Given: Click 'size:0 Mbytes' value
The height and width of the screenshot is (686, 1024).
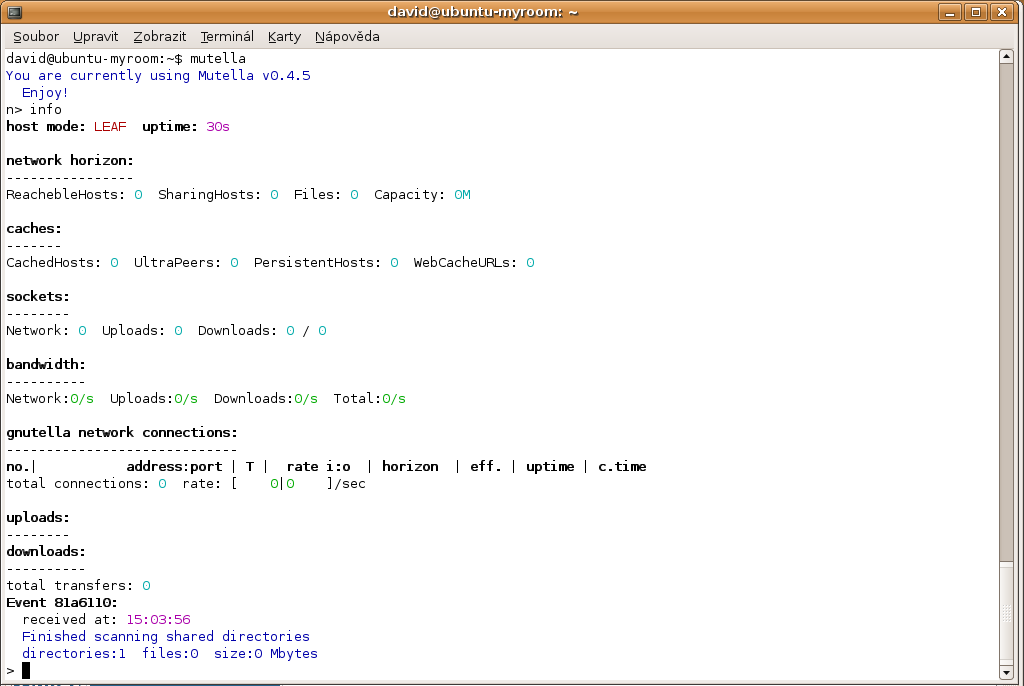Looking at the screenshot, I should coord(266,653).
